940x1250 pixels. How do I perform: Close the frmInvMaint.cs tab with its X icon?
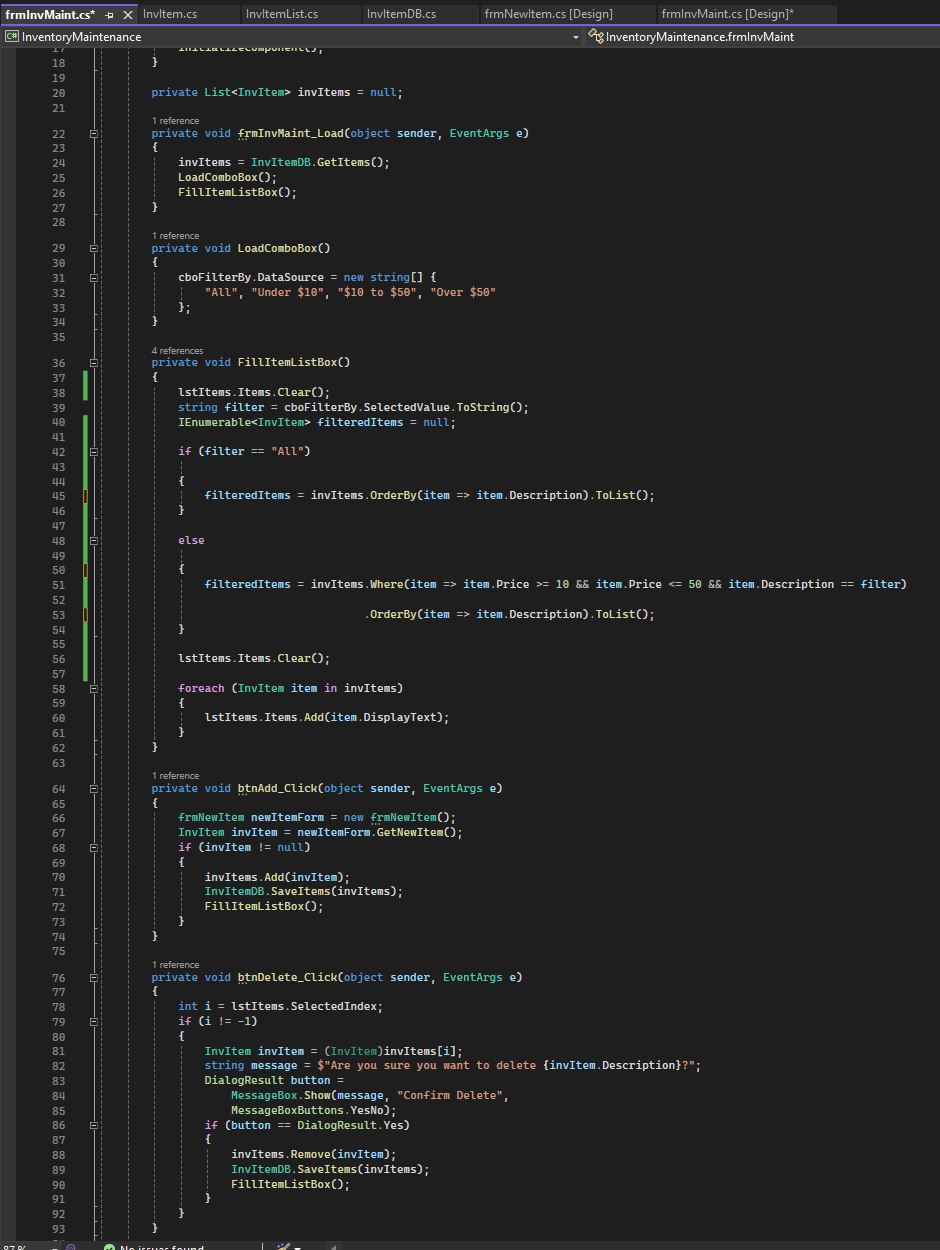point(128,15)
